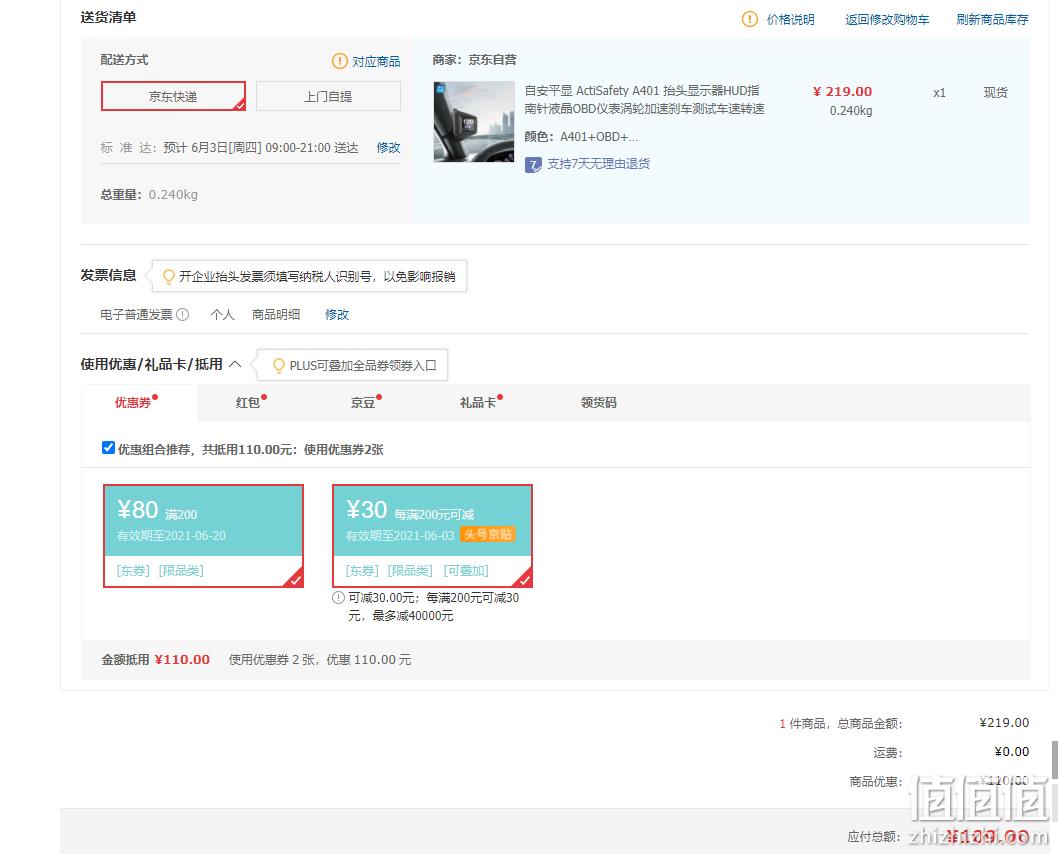
Task: Select 上门自提 pickup option
Action: (328, 96)
